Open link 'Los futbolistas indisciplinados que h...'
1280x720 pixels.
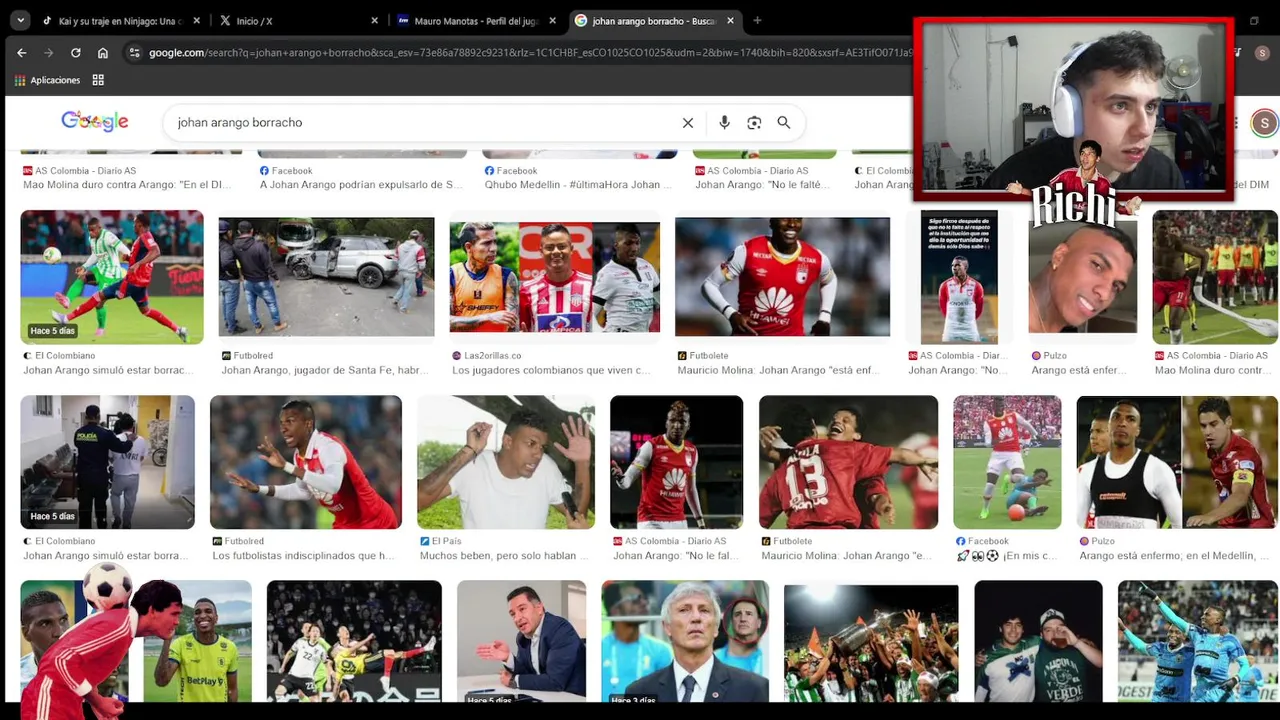click(304, 556)
